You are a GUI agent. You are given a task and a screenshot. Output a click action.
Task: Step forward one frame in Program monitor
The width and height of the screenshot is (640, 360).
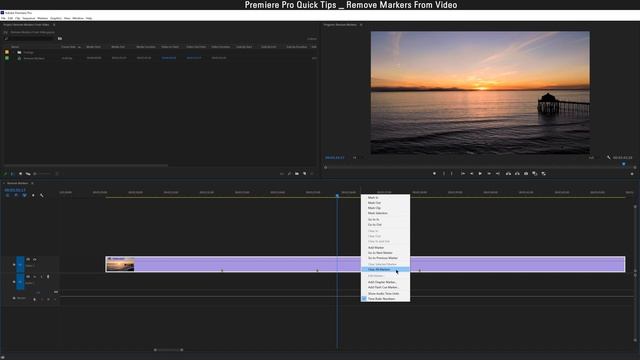[x=489, y=174]
